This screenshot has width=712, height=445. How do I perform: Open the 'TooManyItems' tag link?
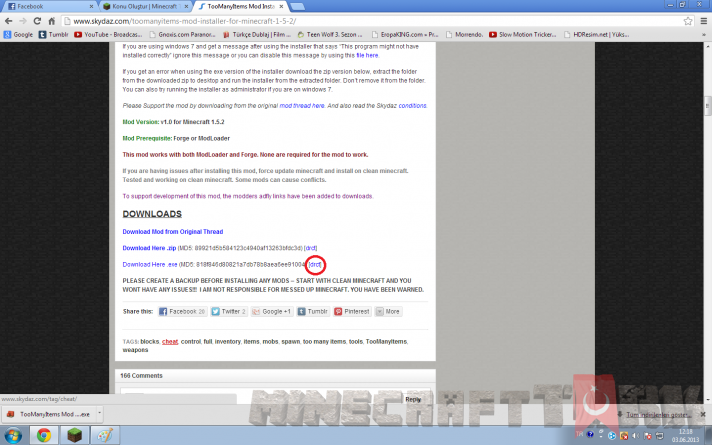pos(386,341)
